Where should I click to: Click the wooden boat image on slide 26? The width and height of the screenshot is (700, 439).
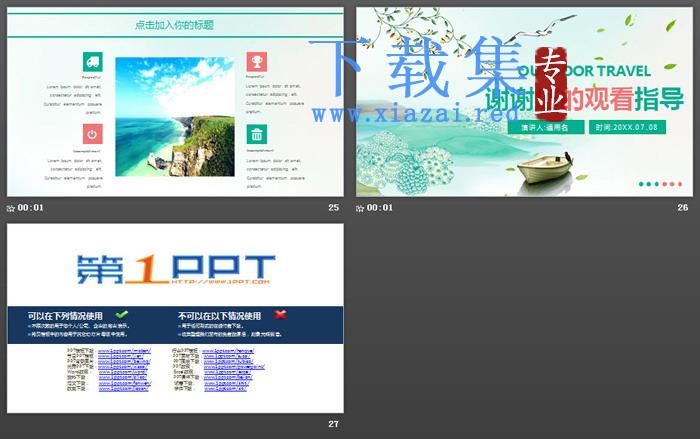click(545, 168)
